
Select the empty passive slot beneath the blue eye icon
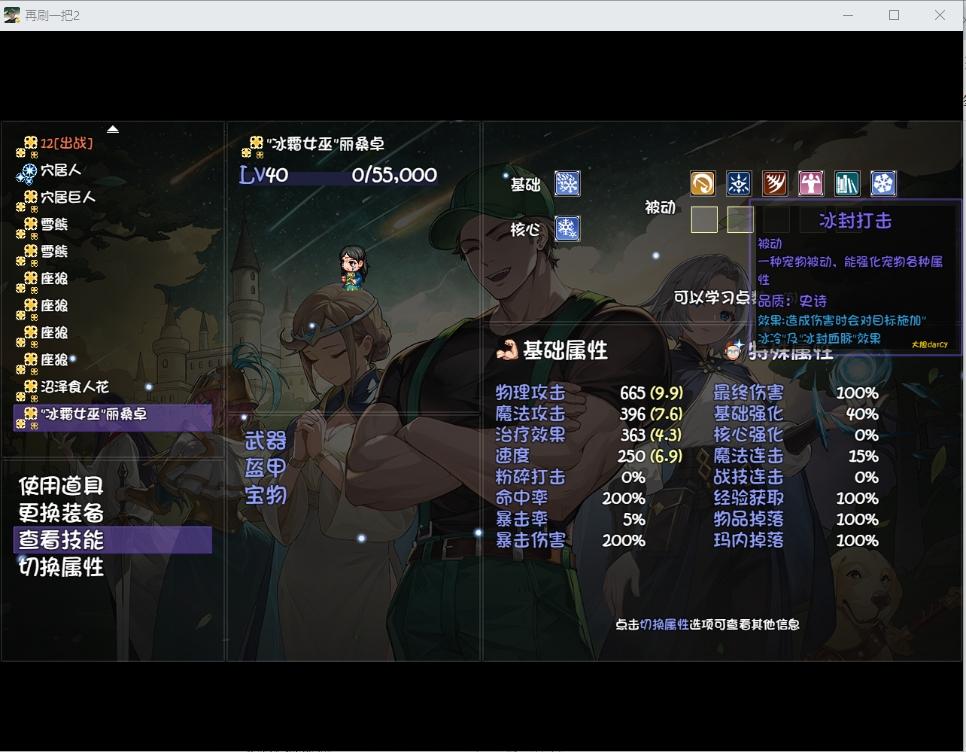740,219
